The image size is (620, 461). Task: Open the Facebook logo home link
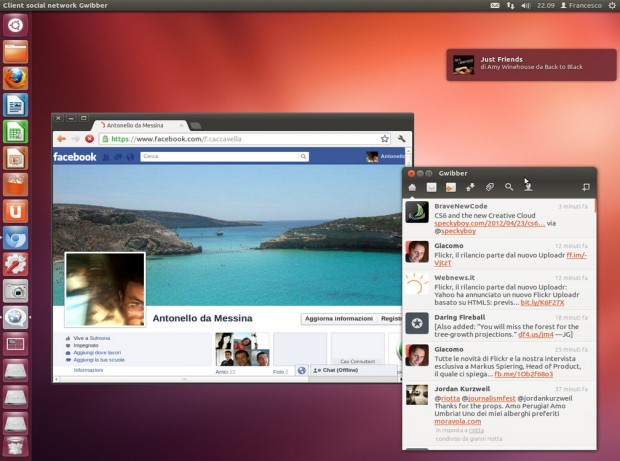tap(75, 157)
